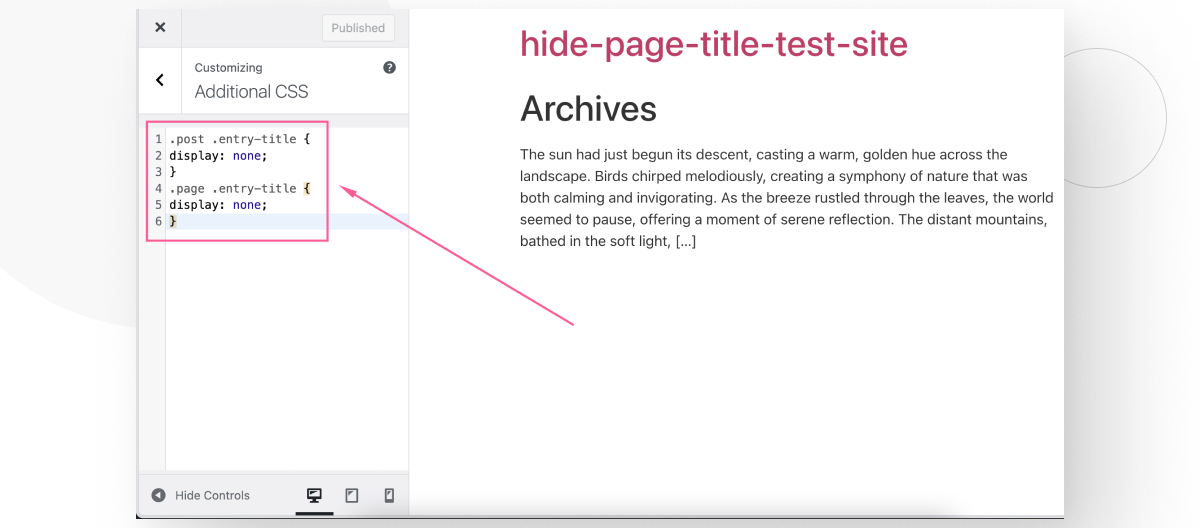Click CSS line '.post .entry-title {'

click(x=240, y=139)
